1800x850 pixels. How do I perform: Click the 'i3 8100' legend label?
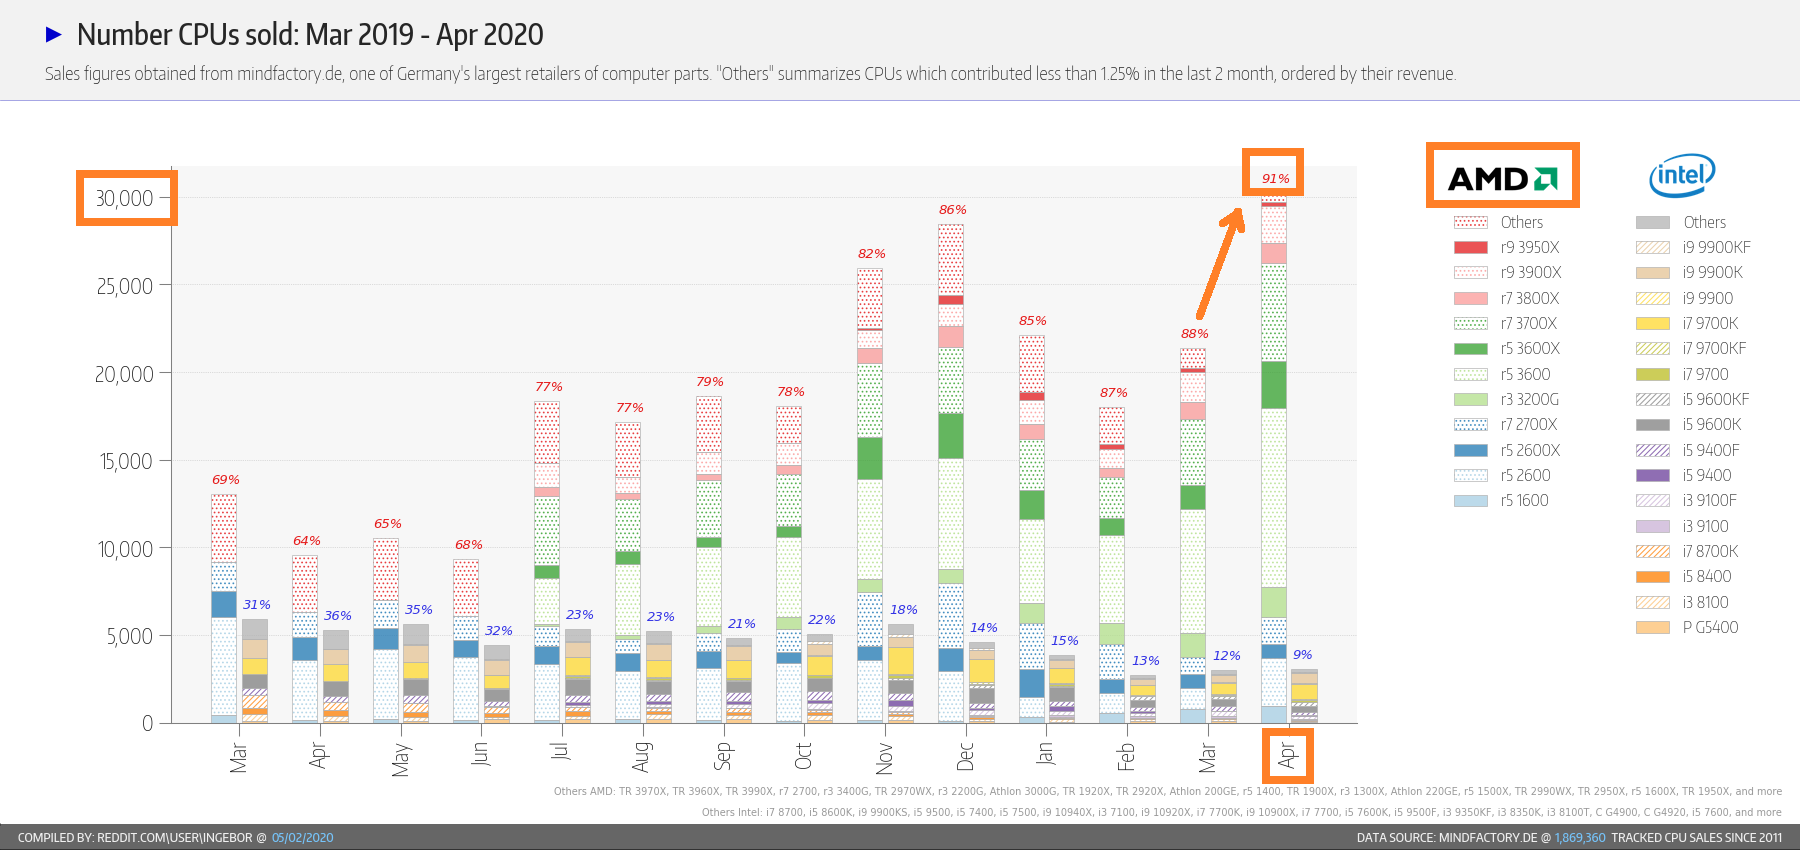pos(1705,602)
